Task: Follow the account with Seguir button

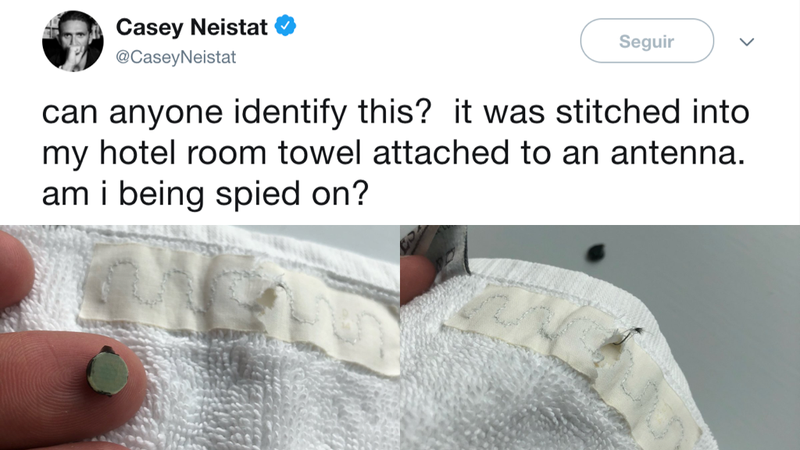Action: click(x=646, y=41)
